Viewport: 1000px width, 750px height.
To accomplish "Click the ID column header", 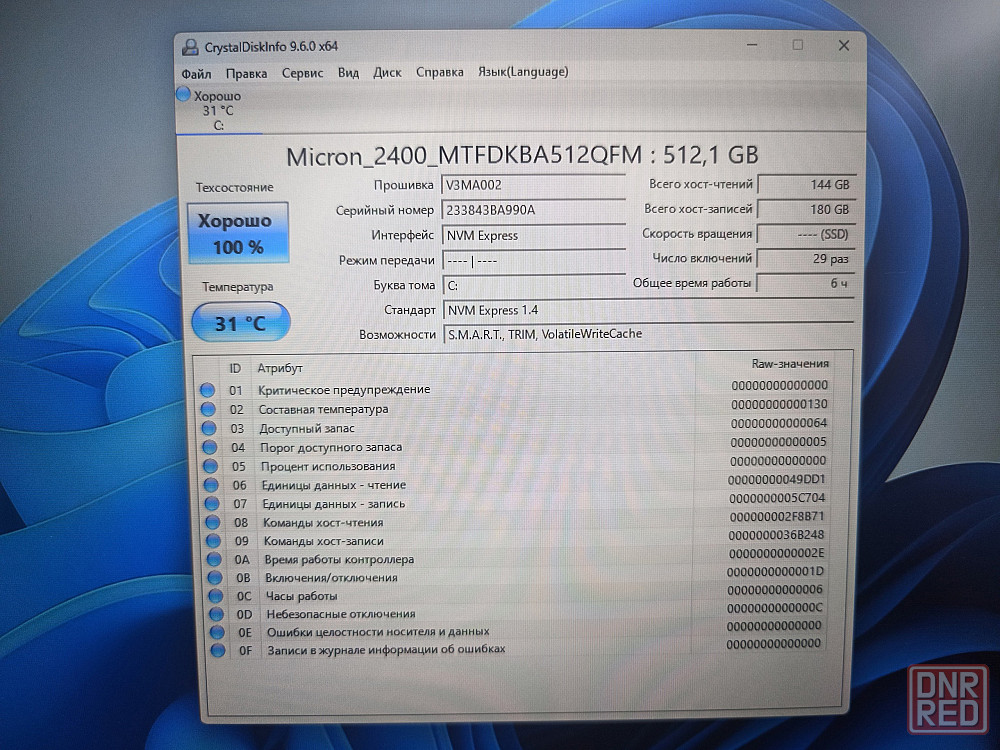I will click(235, 368).
